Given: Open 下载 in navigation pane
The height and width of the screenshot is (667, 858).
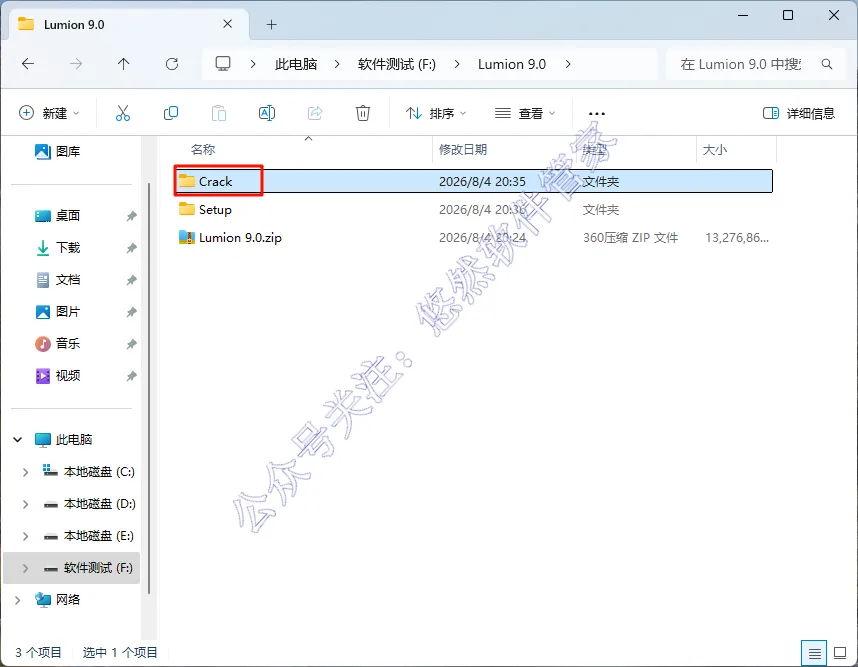Looking at the screenshot, I should 68,247.
